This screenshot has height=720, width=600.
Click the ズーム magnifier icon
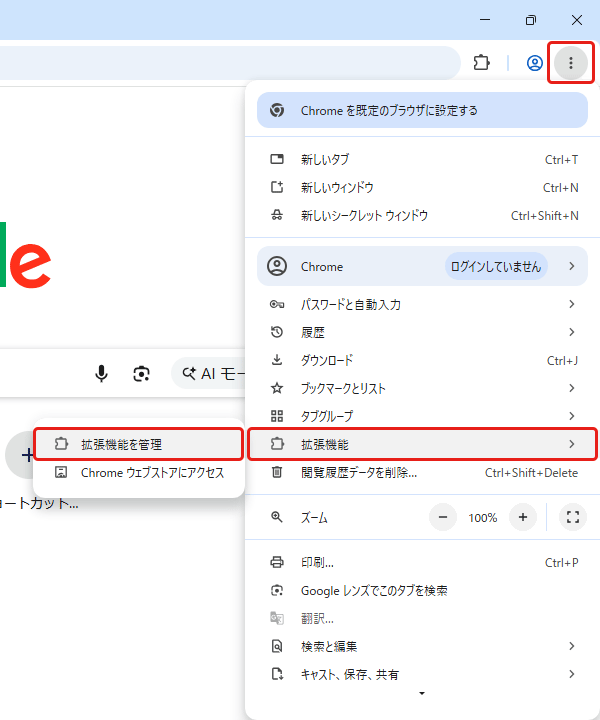tap(277, 517)
